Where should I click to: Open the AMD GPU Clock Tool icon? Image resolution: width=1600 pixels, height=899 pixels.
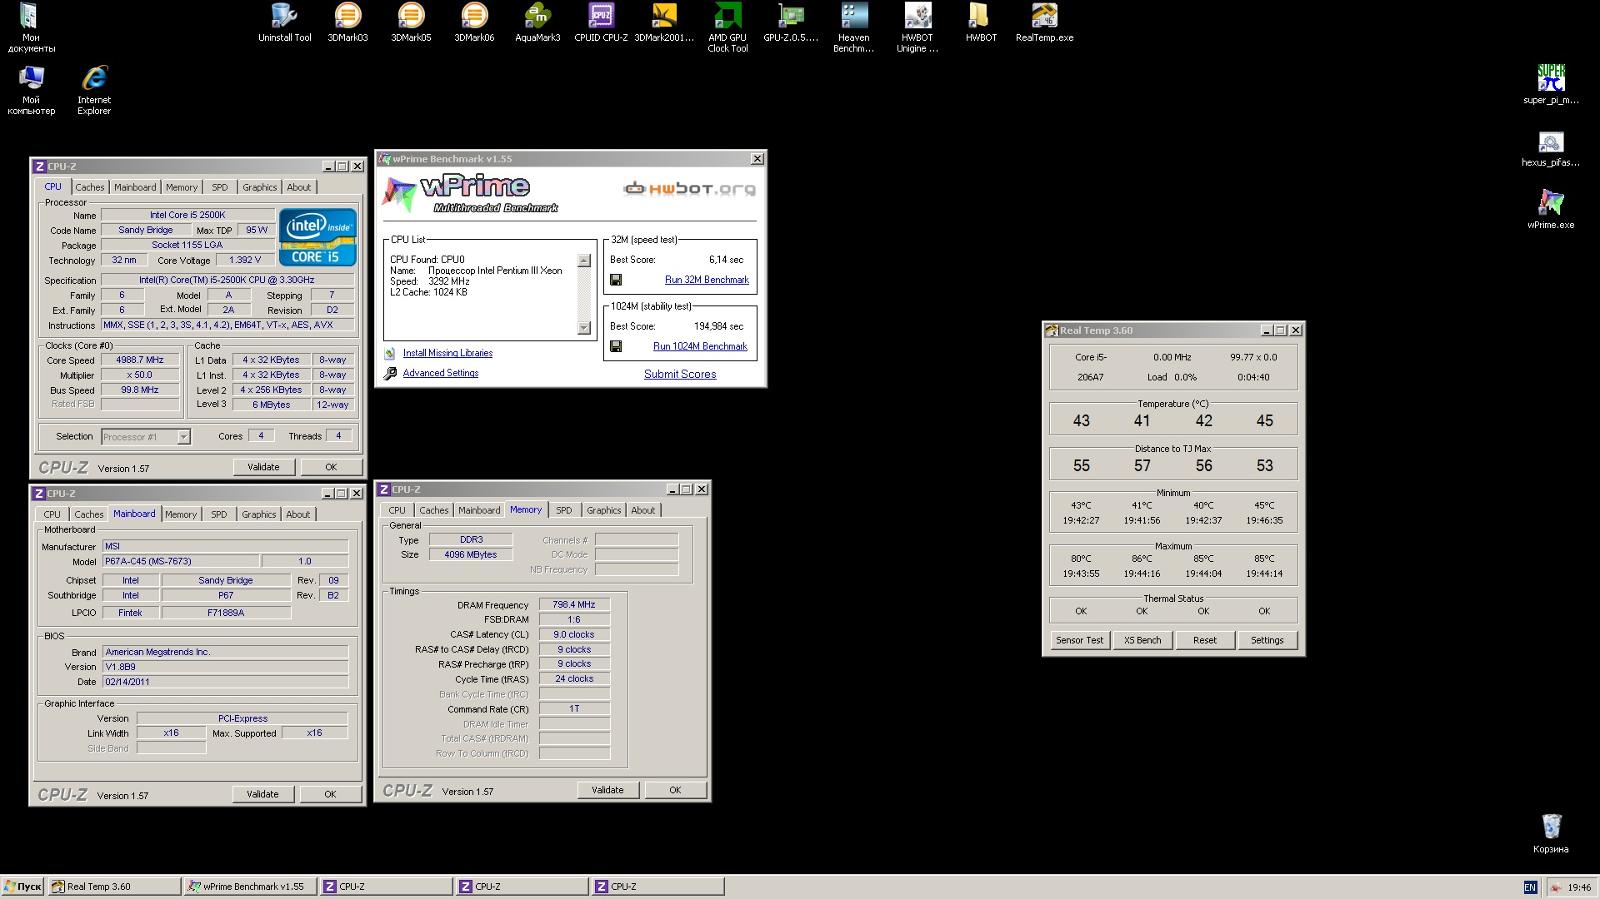[727, 27]
